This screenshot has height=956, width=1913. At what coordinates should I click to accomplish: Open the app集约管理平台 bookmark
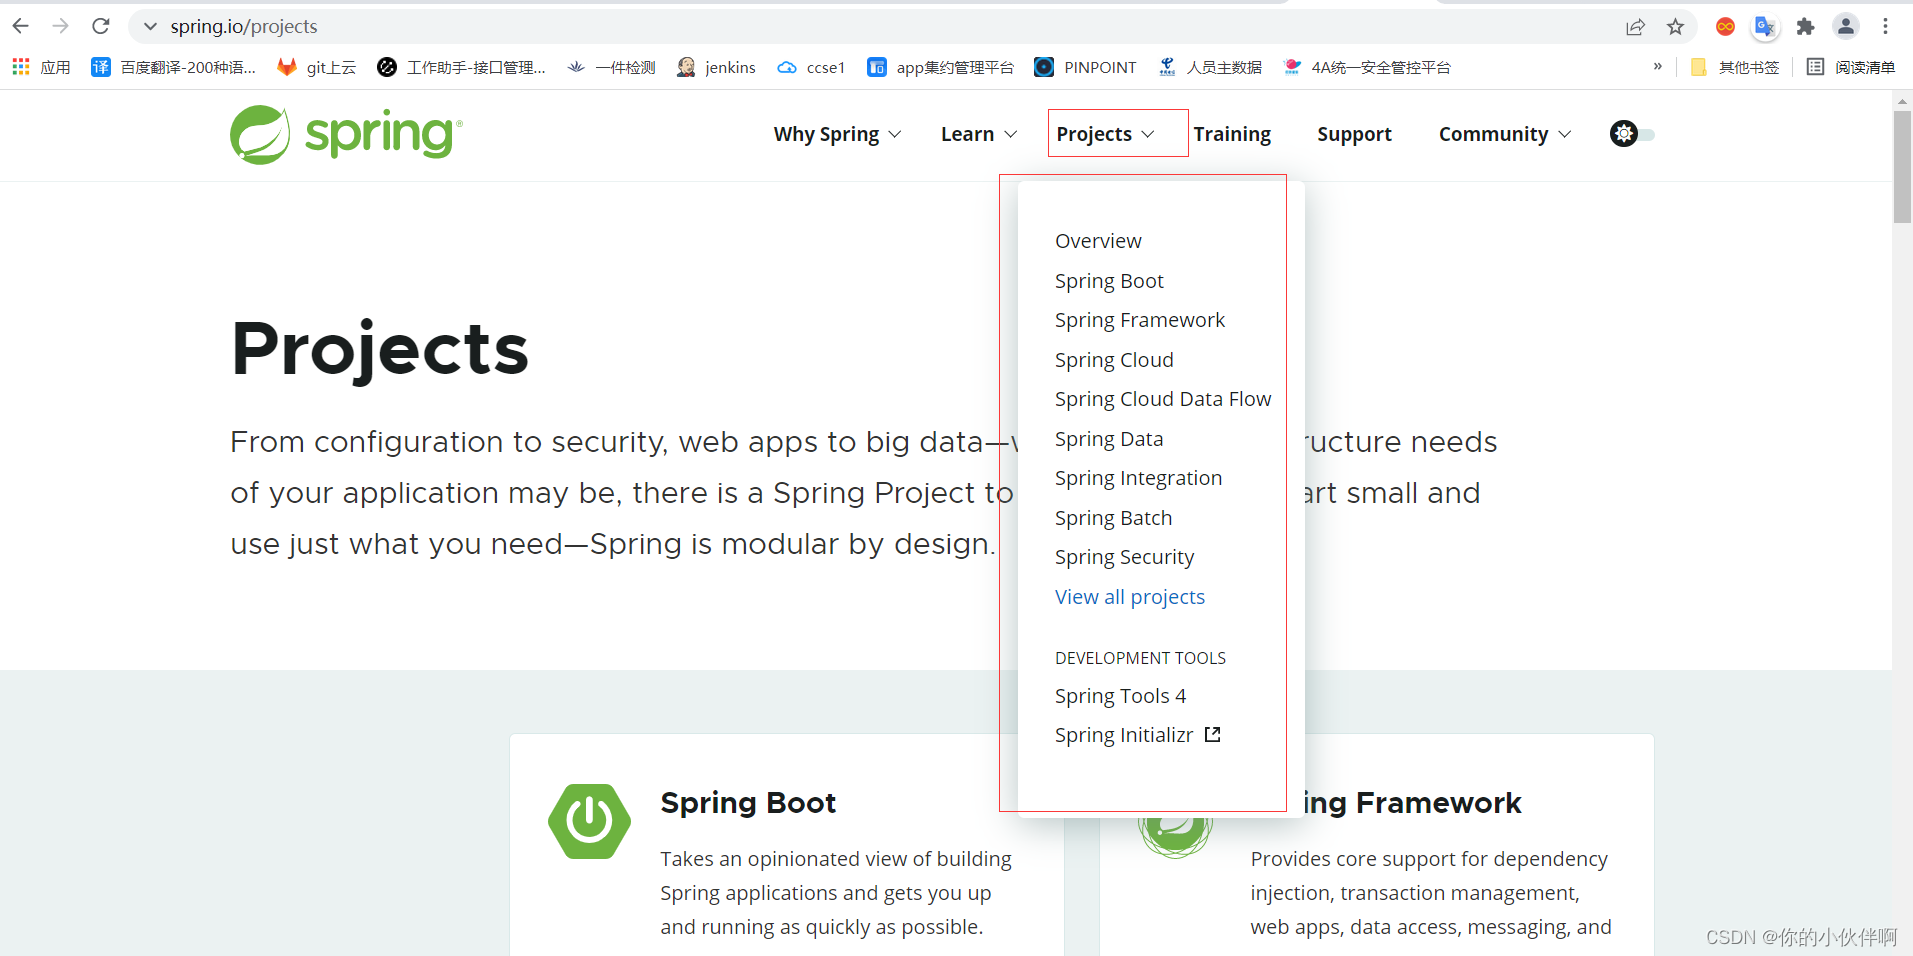point(940,67)
